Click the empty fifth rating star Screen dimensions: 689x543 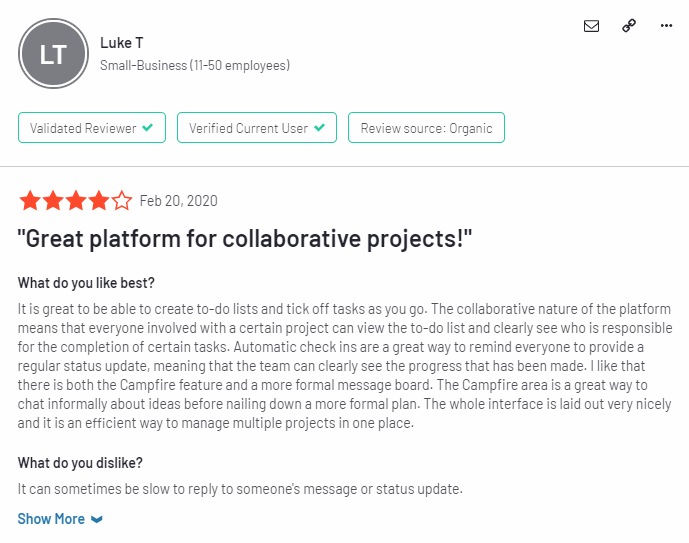[122, 201]
